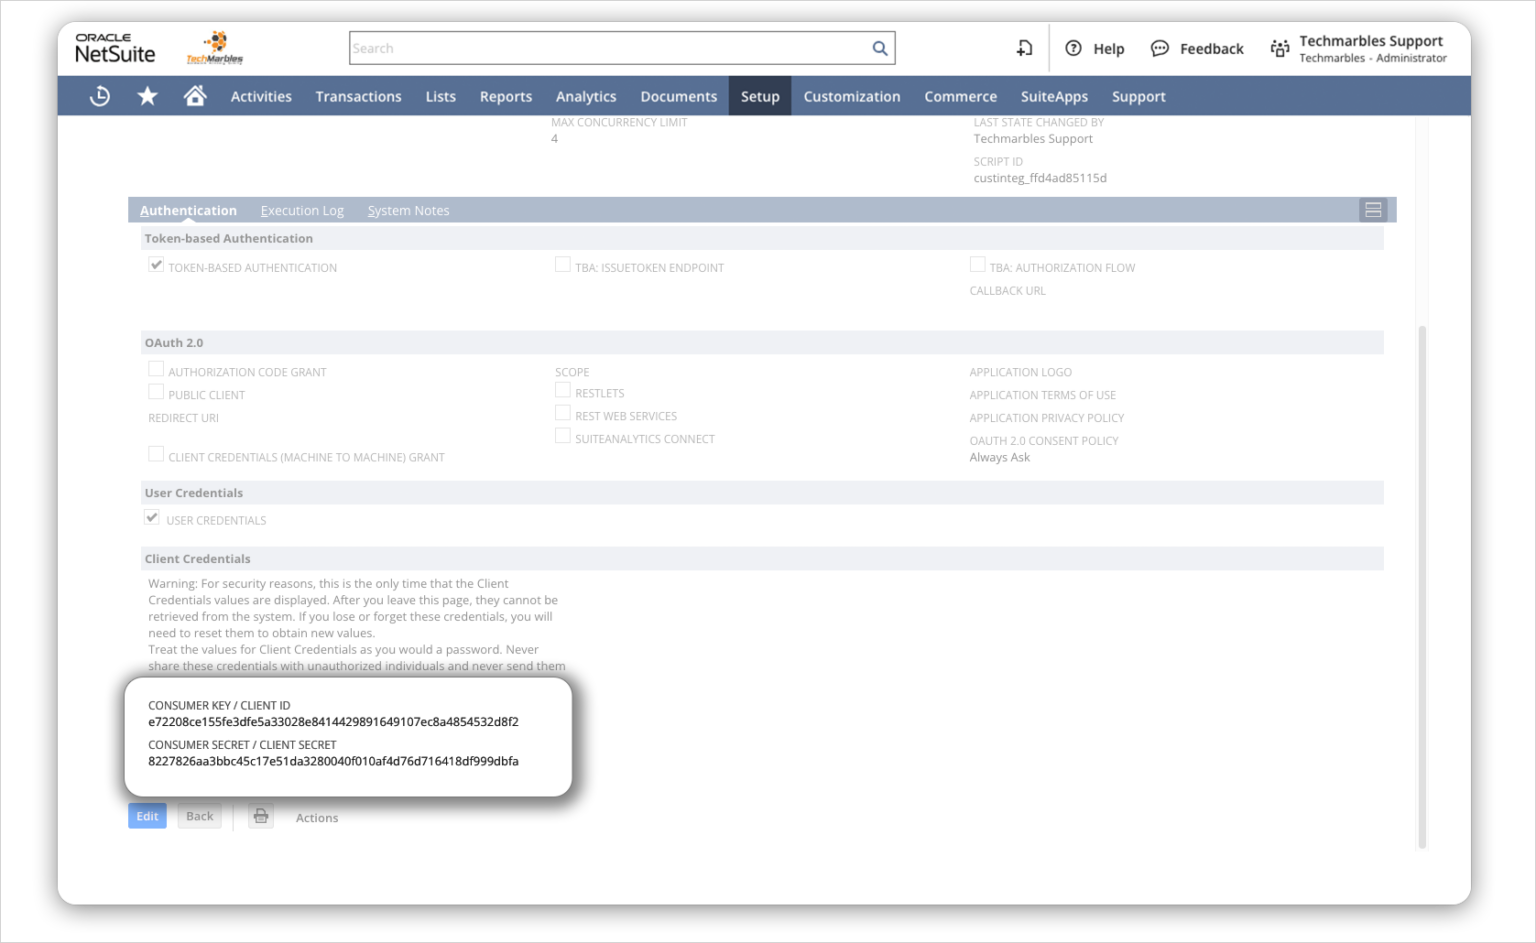Click the blue Edit button
1536x943 pixels.
coord(147,816)
